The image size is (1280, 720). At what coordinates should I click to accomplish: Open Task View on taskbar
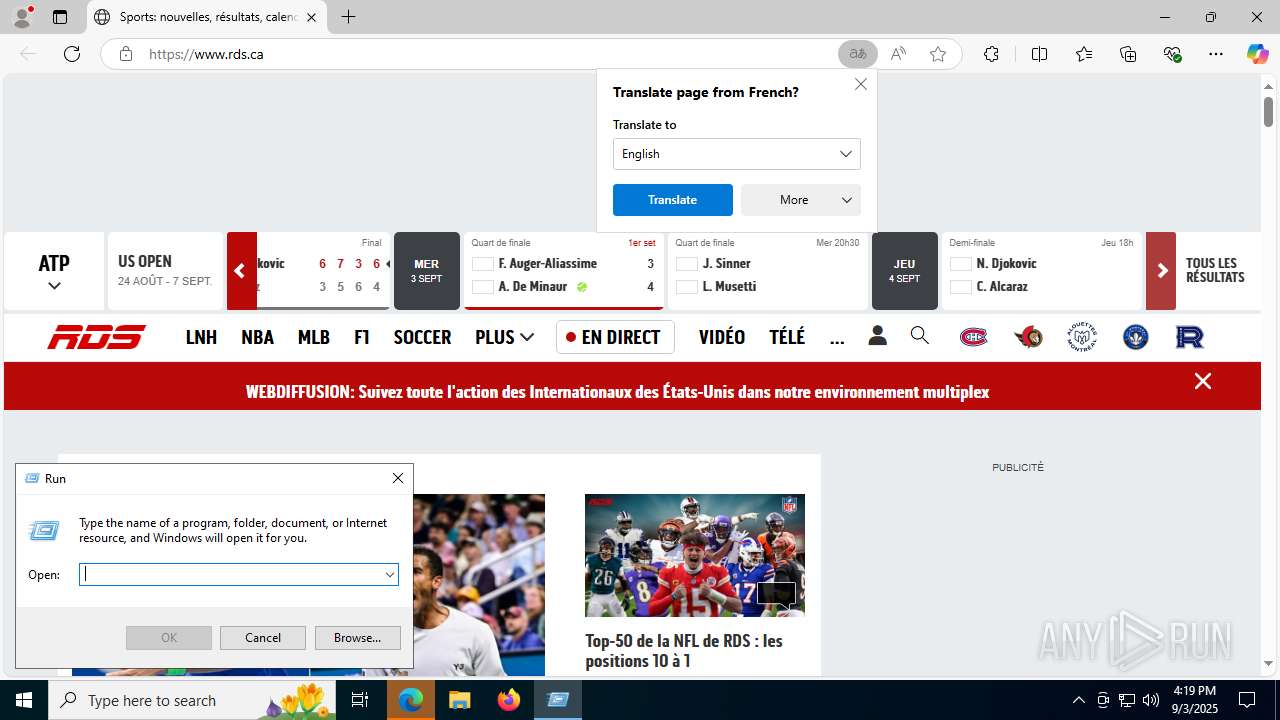coord(361,700)
